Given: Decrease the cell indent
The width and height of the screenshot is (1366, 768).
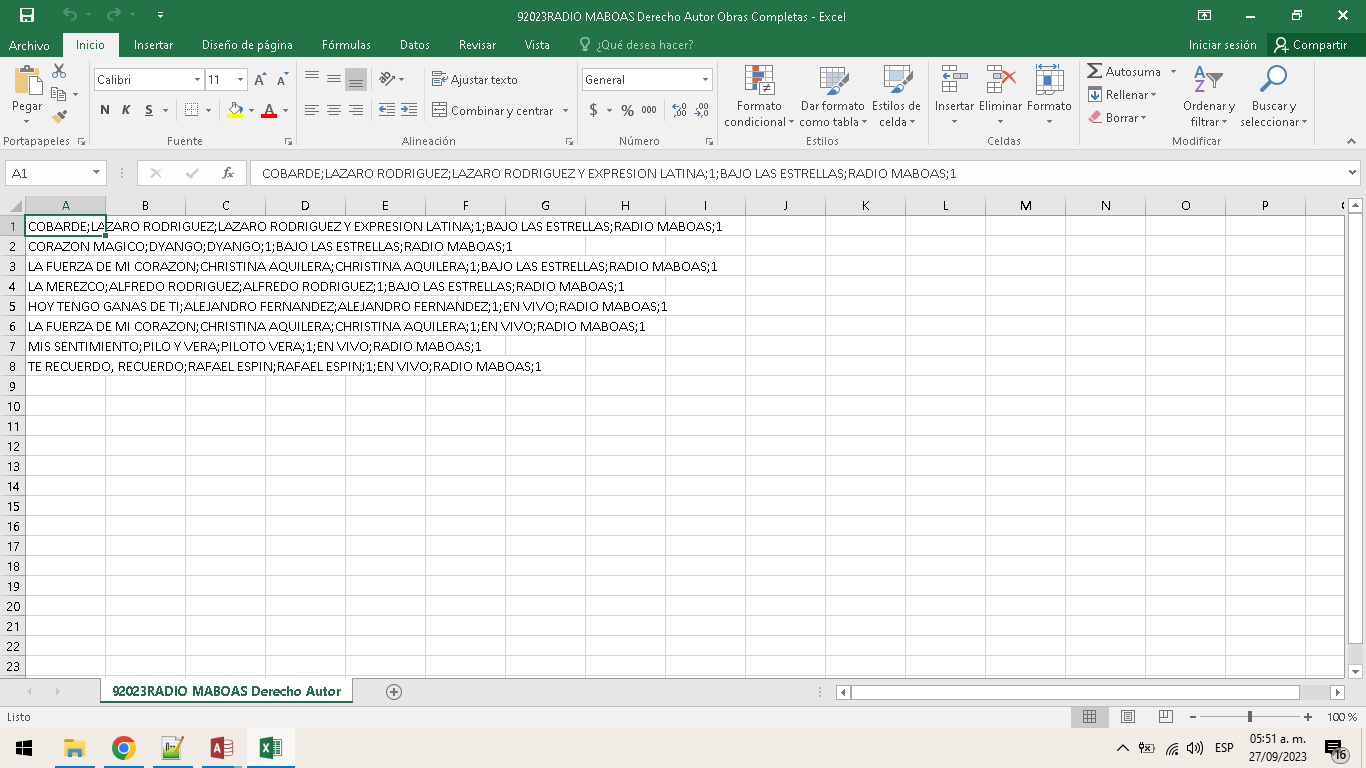Looking at the screenshot, I should [x=386, y=110].
